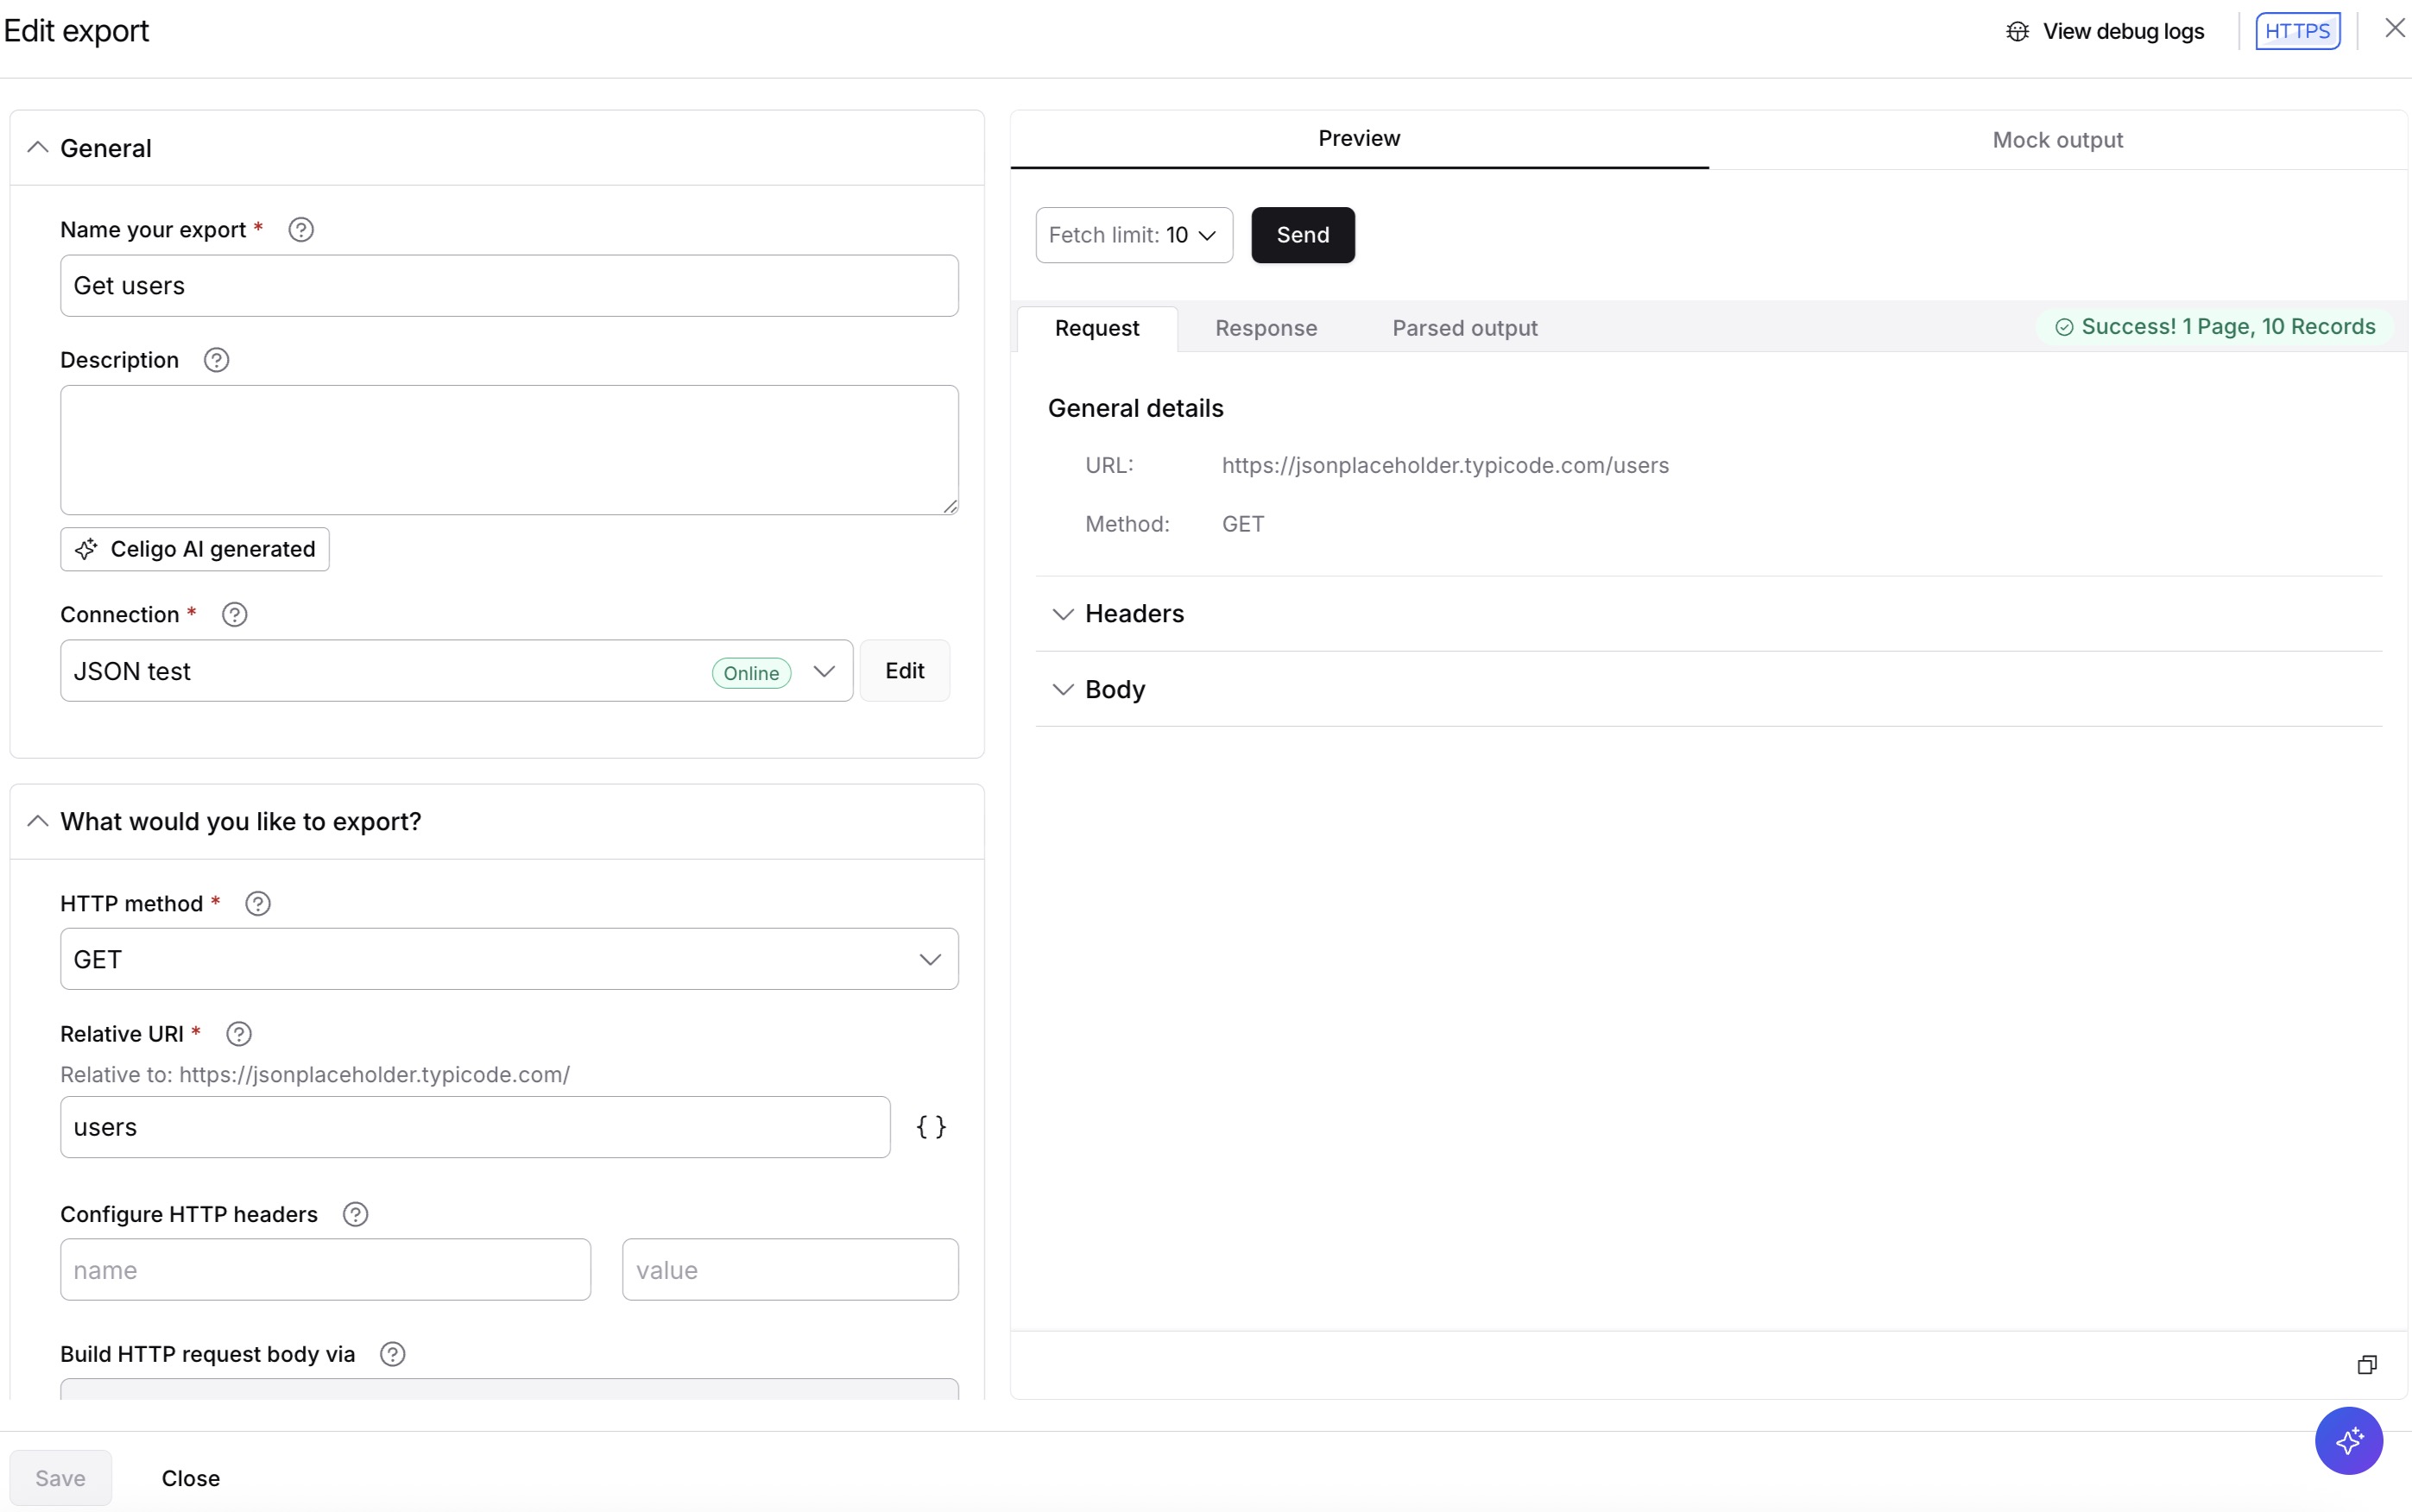Click the debug logs bug icon
2412x1512 pixels.
(2018, 32)
